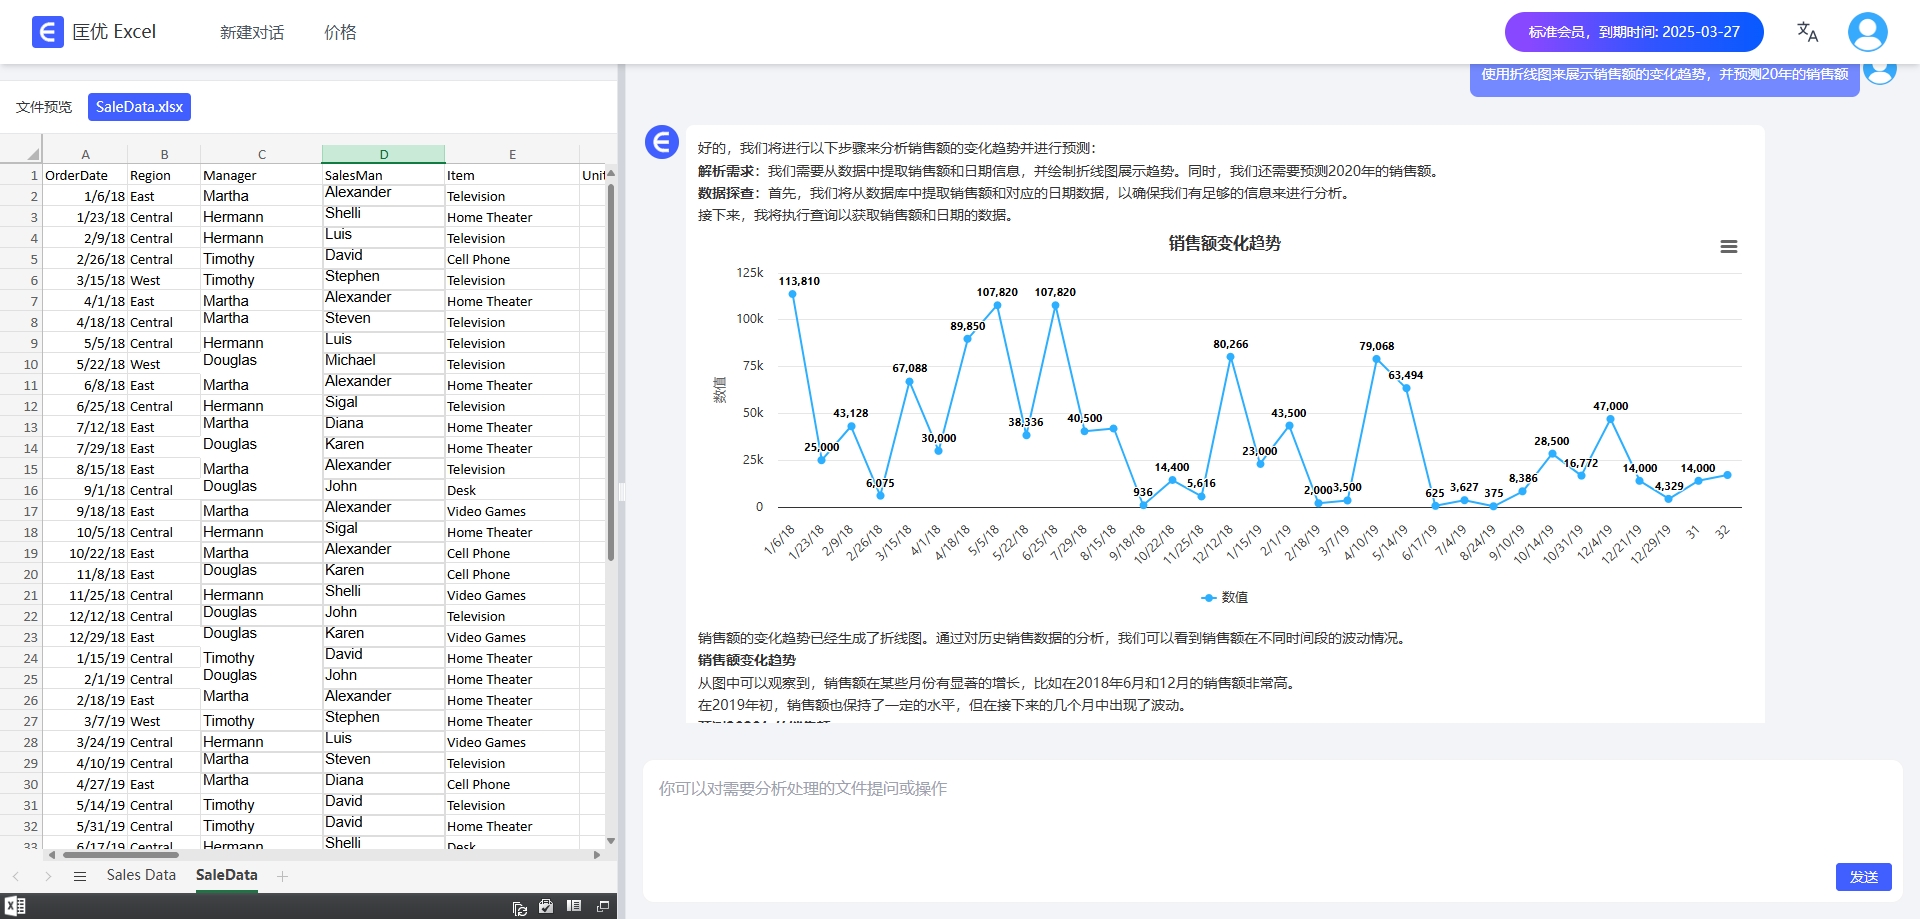This screenshot has height=919, width=1920.
Task: Select column header A
Action: coord(85,154)
